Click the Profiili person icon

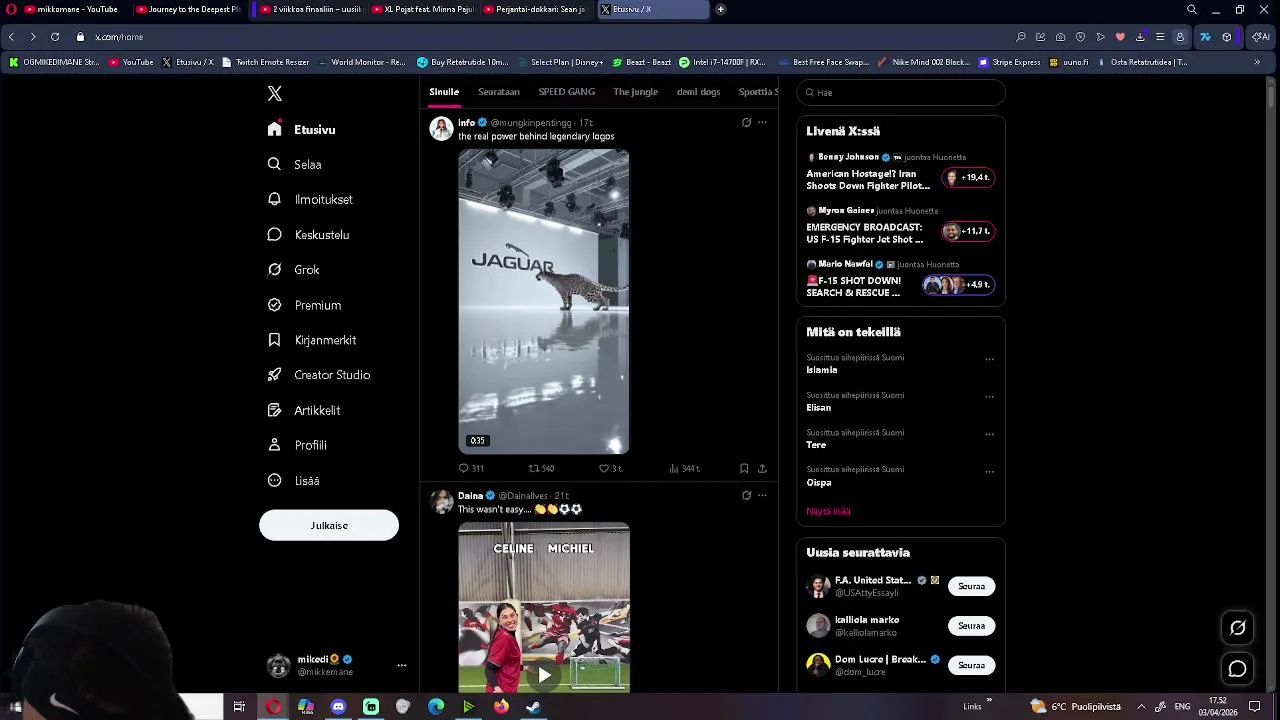pyautogui.click(x=274, y=445)
